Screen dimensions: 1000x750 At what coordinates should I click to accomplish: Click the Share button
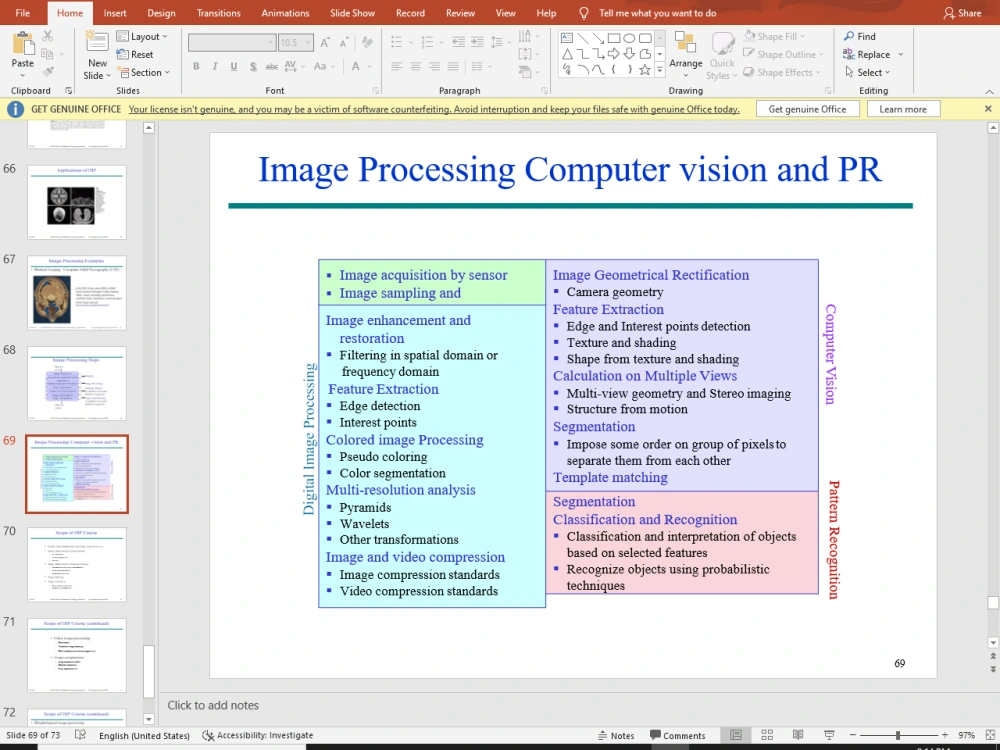coord(962,13)
